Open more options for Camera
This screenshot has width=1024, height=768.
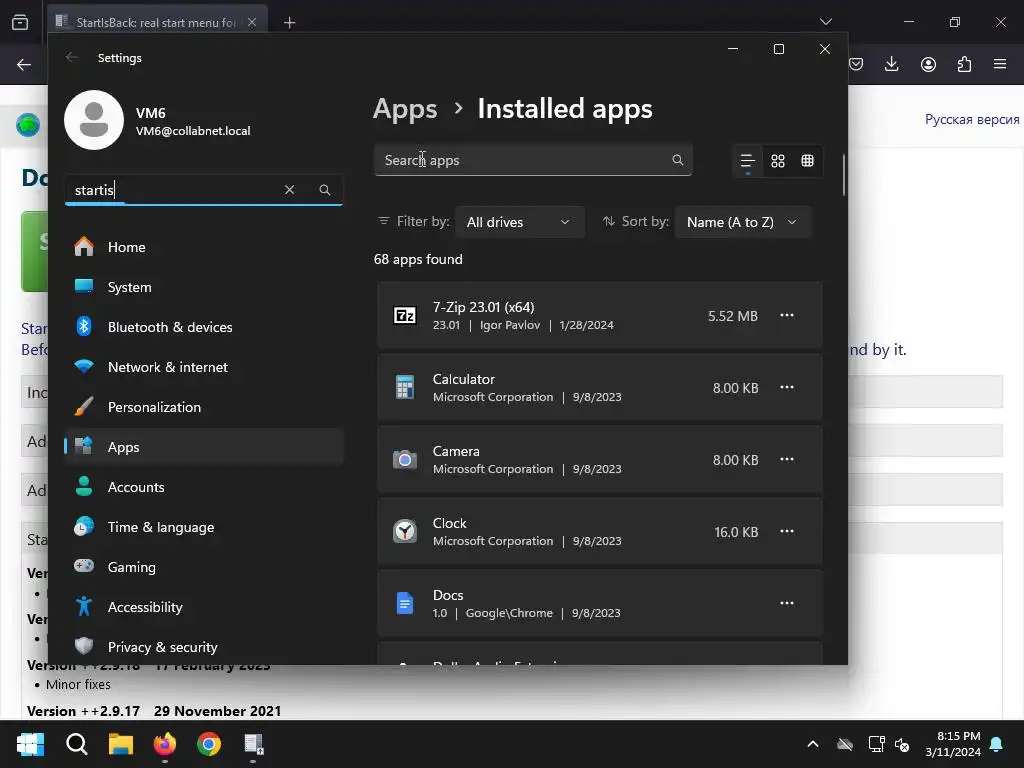tap(787, 459)
